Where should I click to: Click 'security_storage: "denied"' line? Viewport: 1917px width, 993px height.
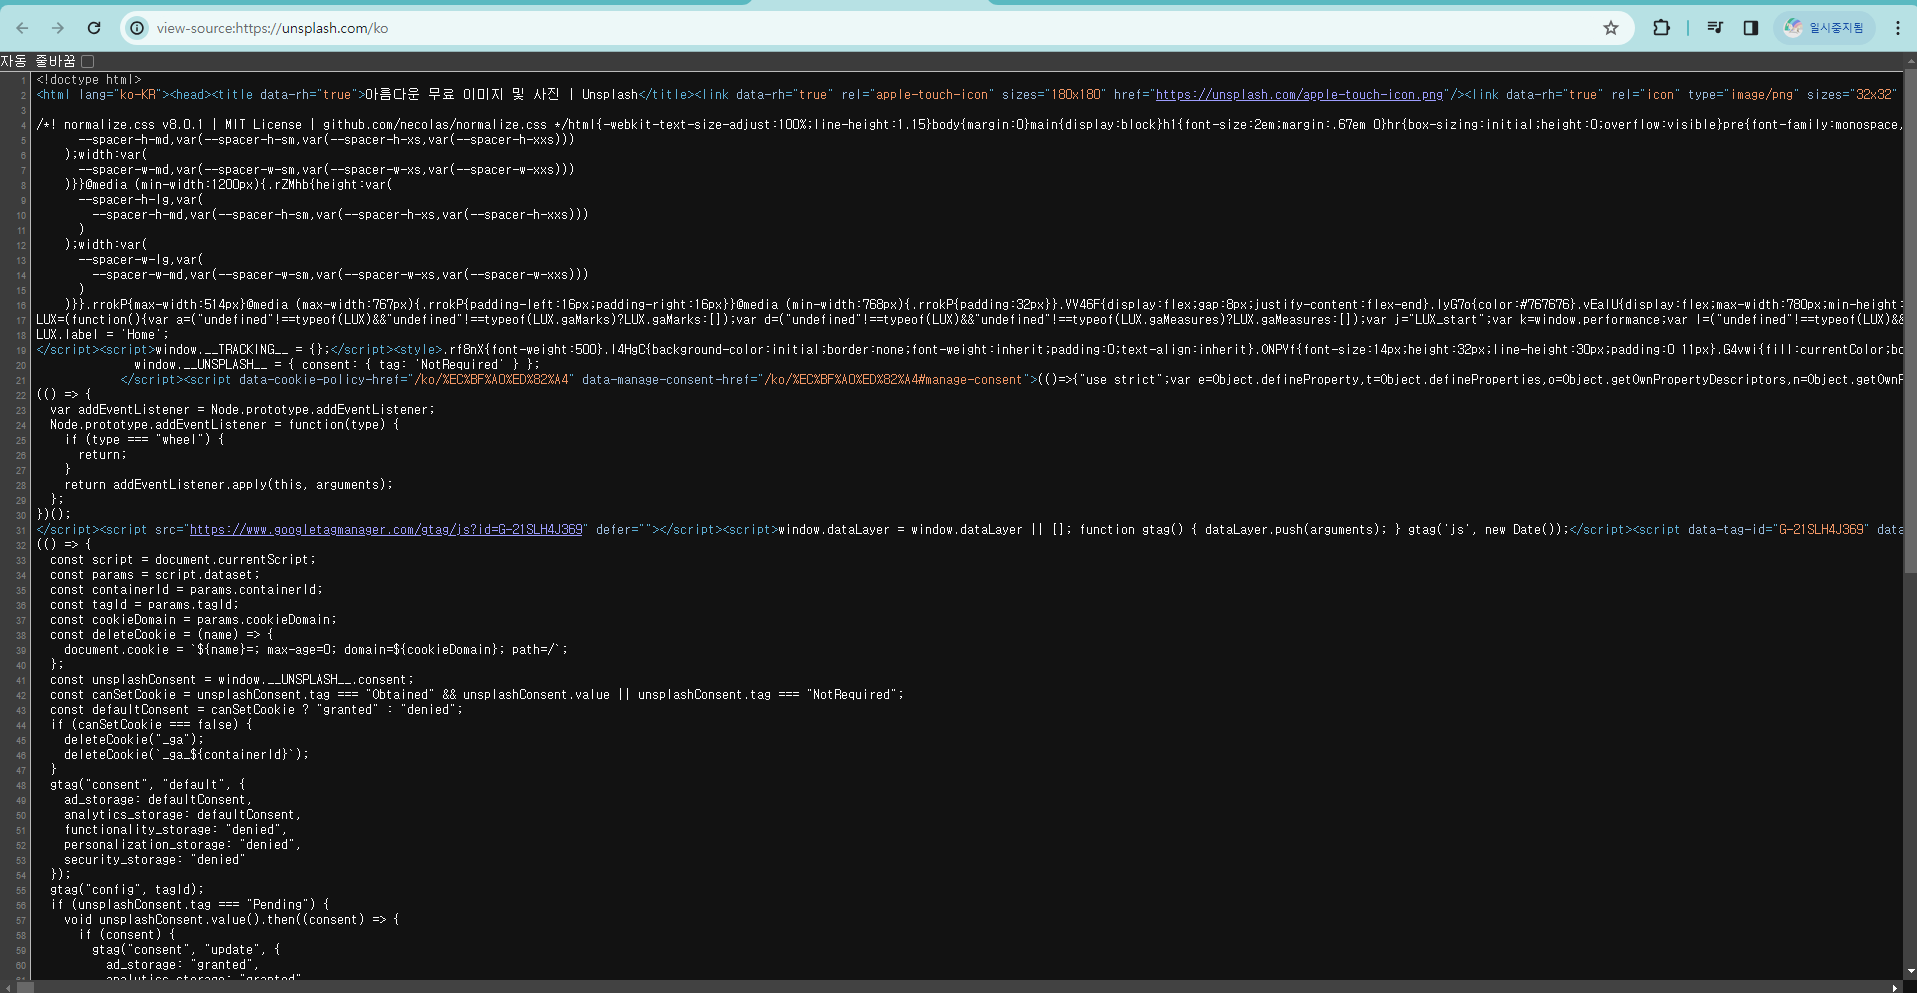pos(155,860)
